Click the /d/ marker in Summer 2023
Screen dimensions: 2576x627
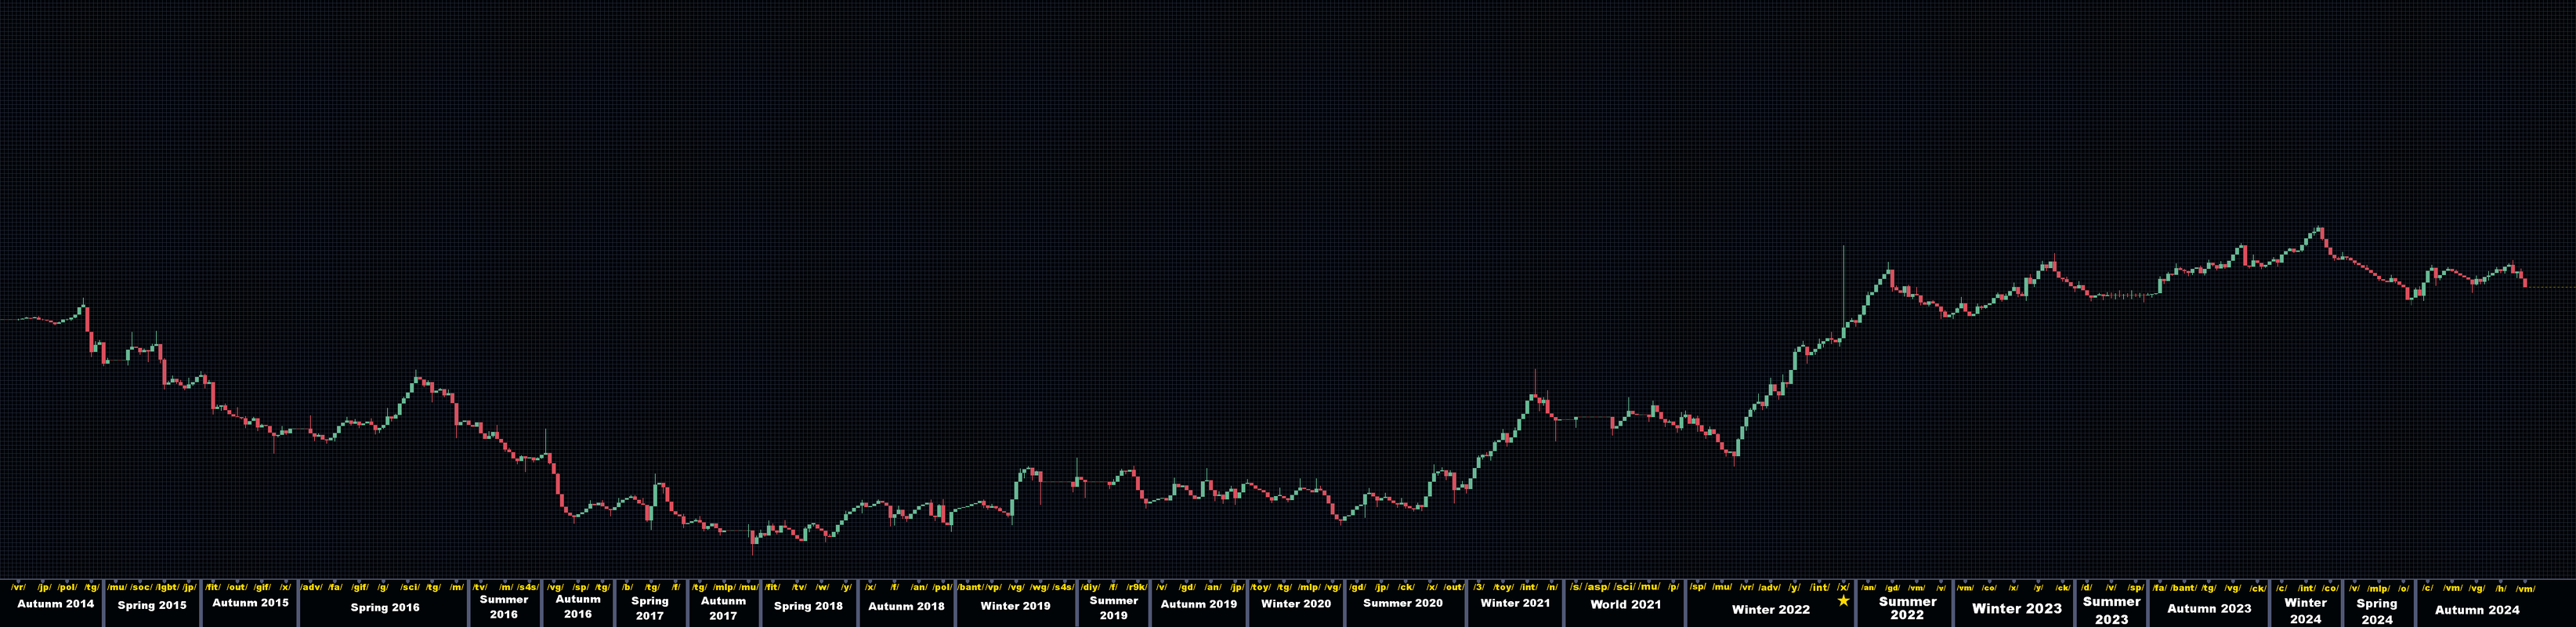(2087, 588)
